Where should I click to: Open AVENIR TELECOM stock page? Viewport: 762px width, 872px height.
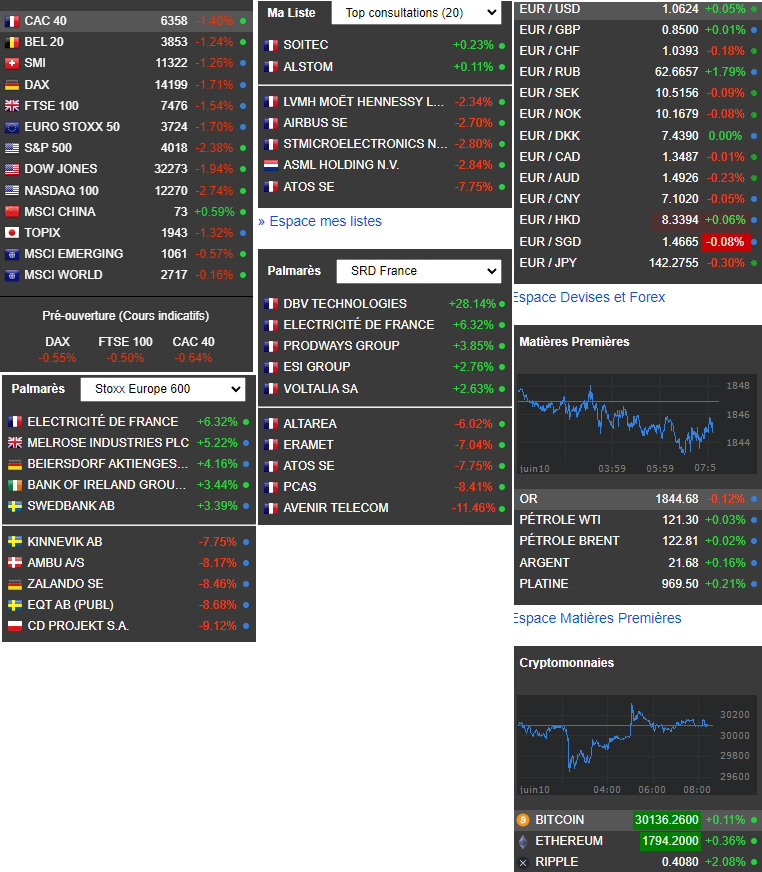point(336,508)
